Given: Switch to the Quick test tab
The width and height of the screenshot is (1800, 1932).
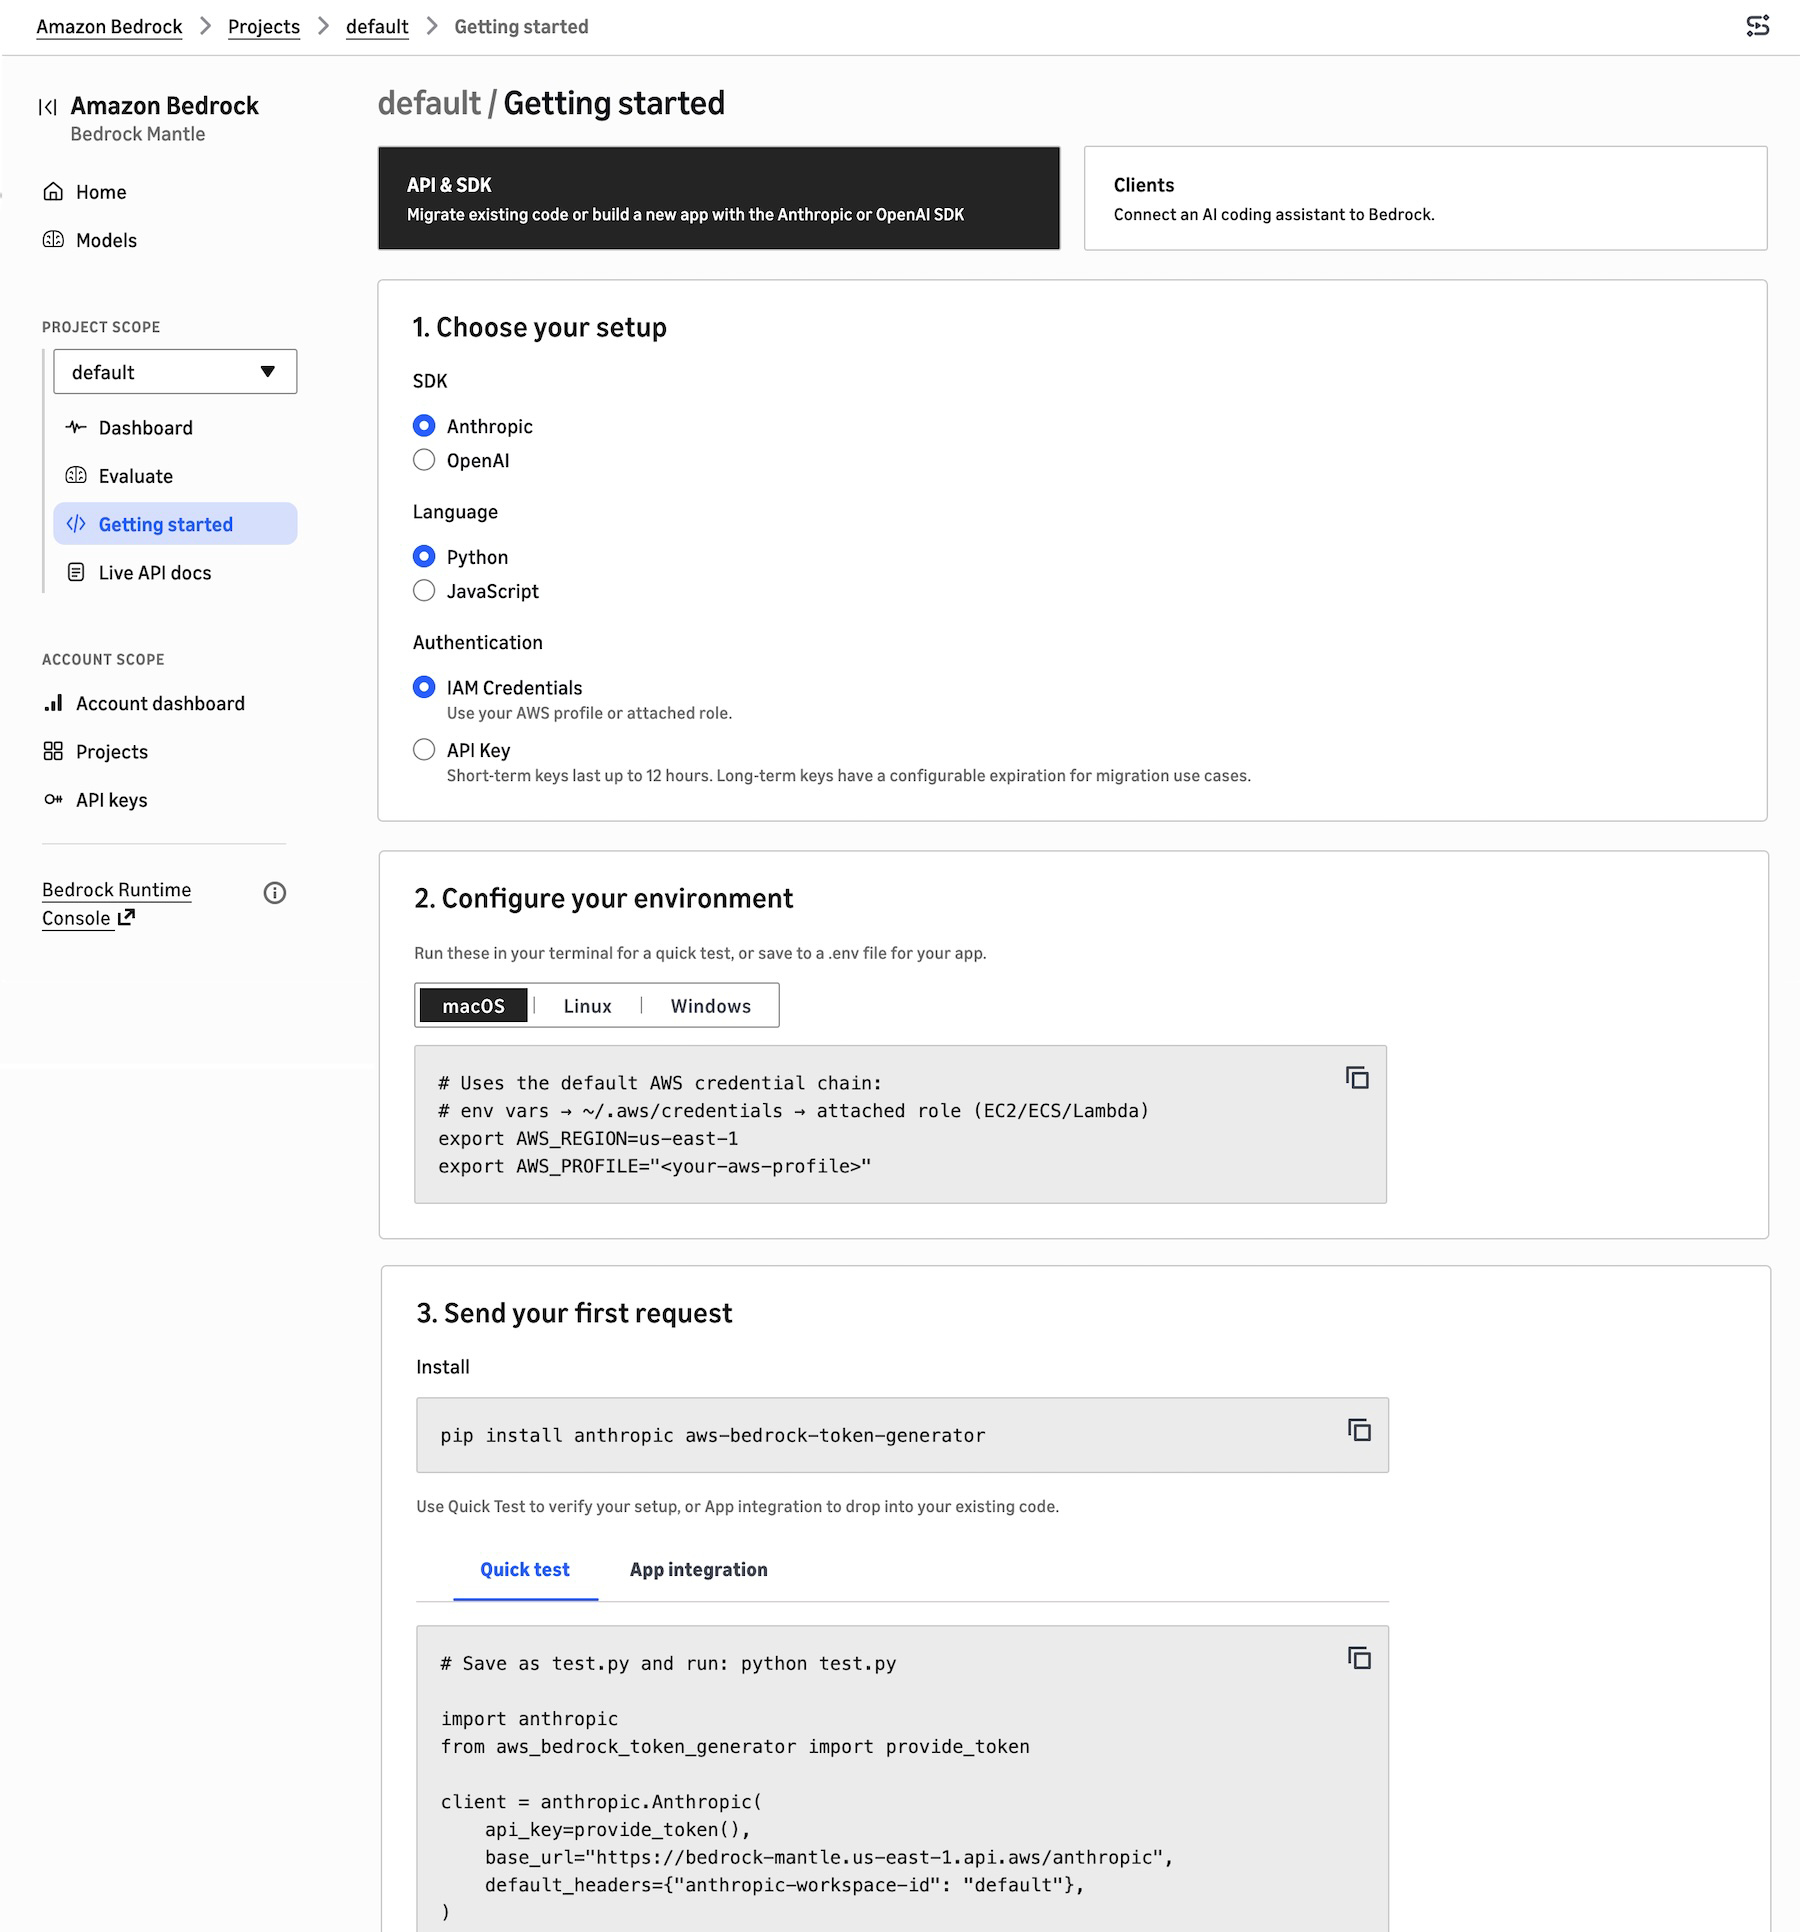Looking at the screenshot, I should (x=525, y=1570).
